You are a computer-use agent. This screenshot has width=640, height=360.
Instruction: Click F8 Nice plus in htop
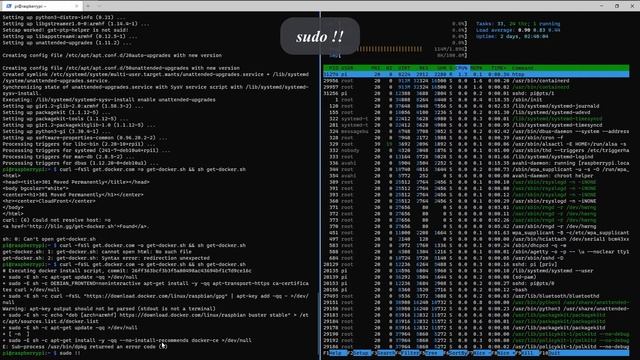click(506, 353)
